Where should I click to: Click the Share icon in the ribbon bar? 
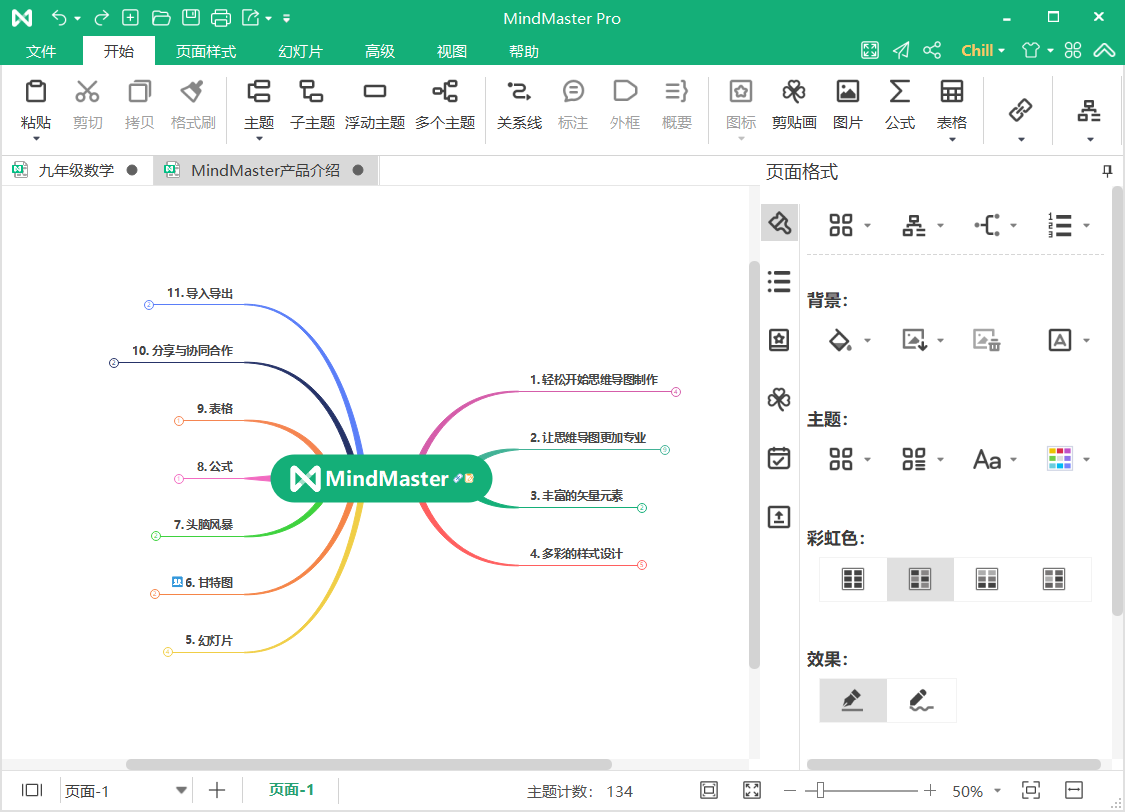point(932,50)
